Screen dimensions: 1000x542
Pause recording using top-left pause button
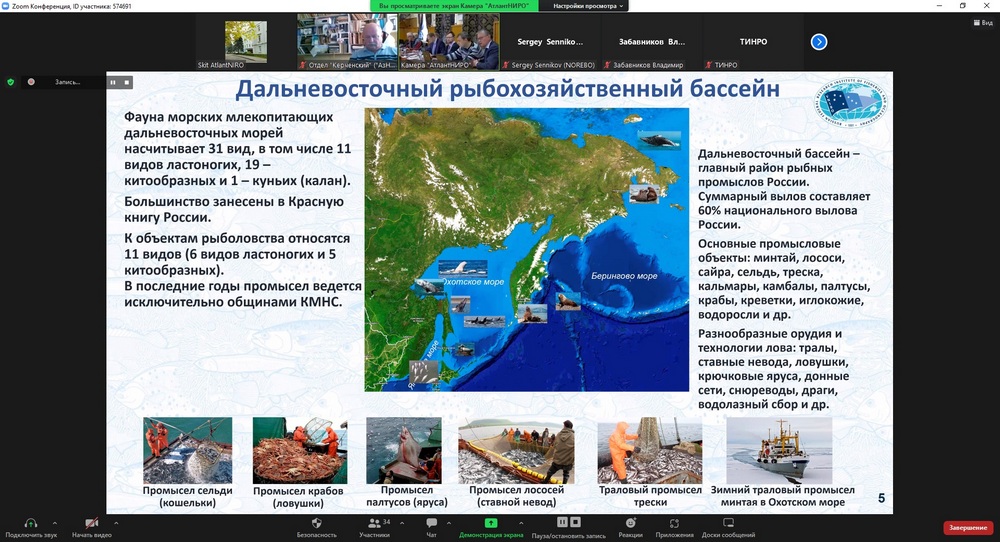(x=113, y=82)
